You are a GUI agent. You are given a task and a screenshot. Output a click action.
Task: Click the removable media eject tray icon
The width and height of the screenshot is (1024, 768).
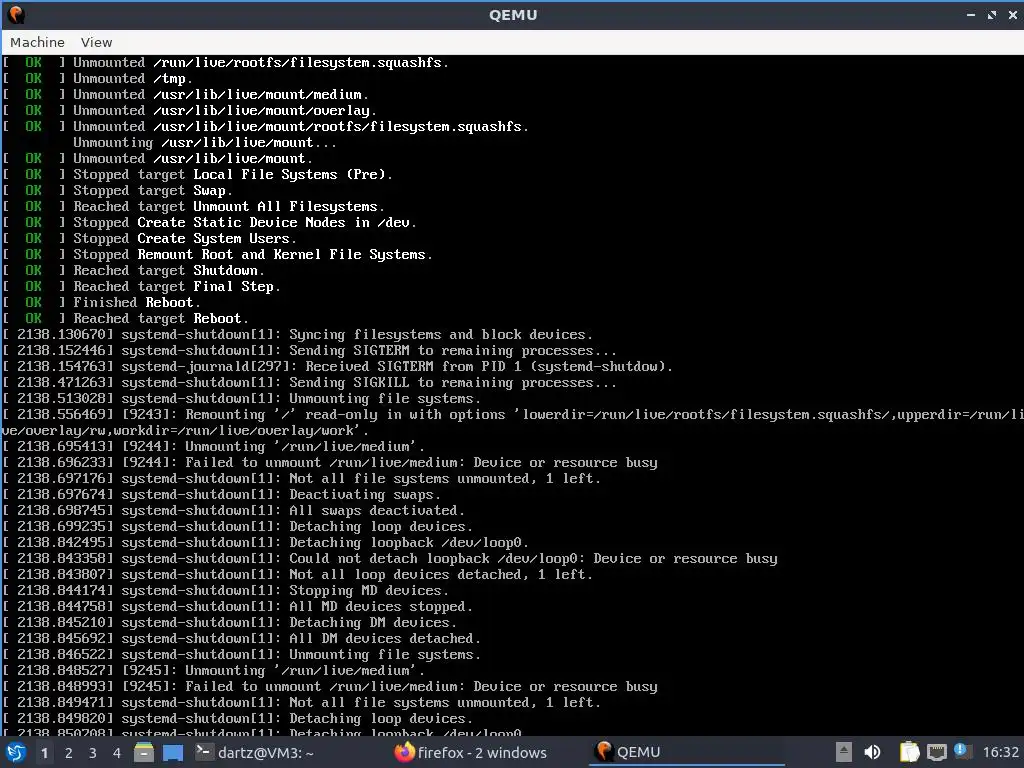click(844, 752)
